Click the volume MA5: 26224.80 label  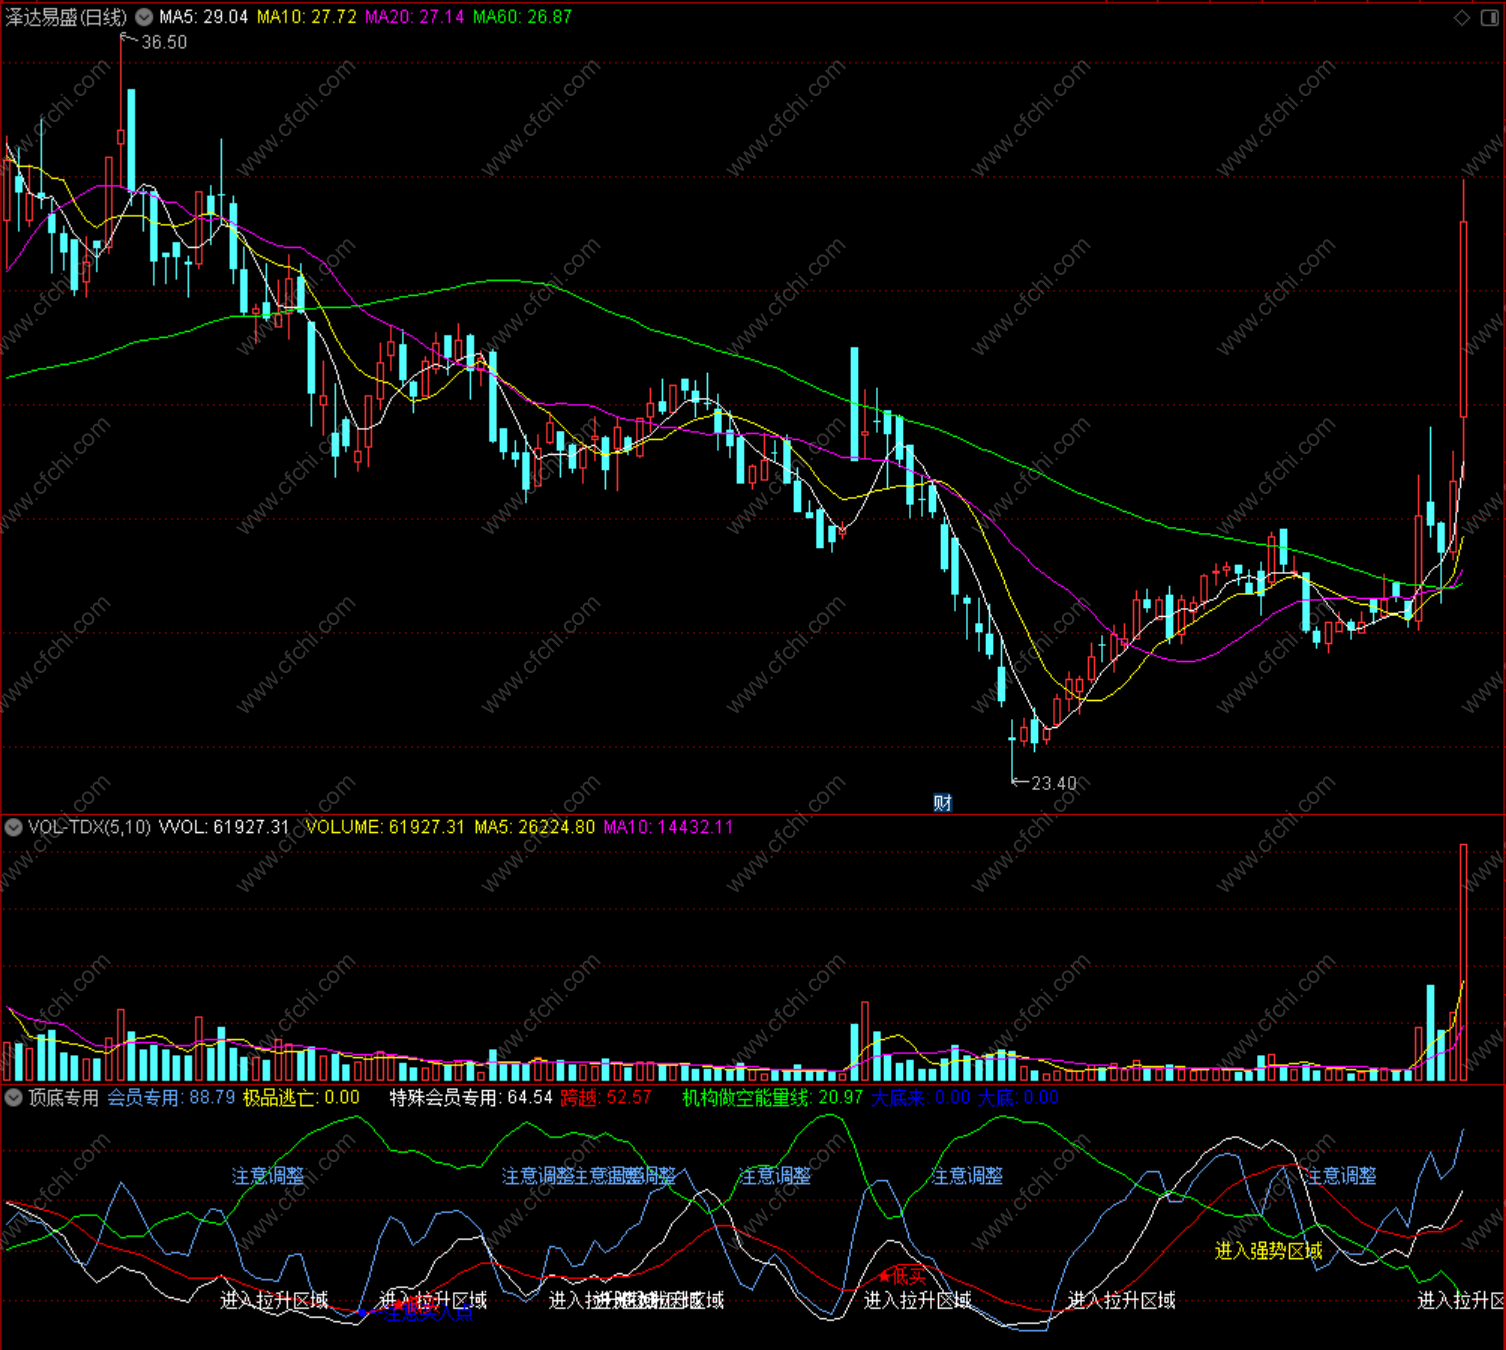pos(534,827)
